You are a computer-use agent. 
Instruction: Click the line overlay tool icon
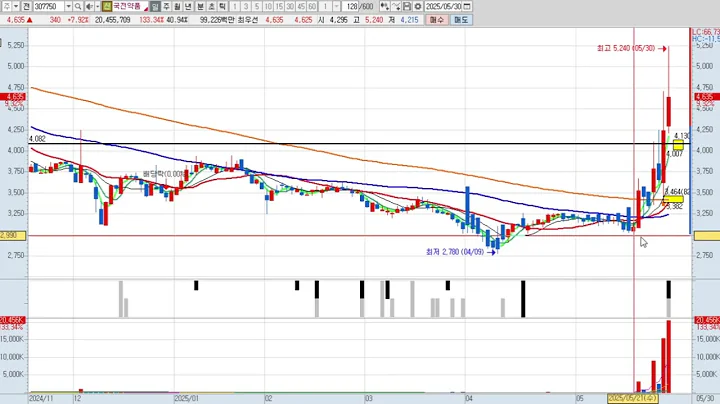click(396, 6)
